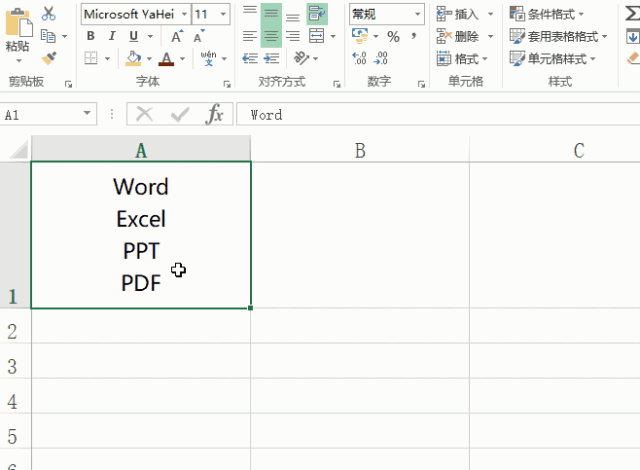Increase indent

(271, 58)
